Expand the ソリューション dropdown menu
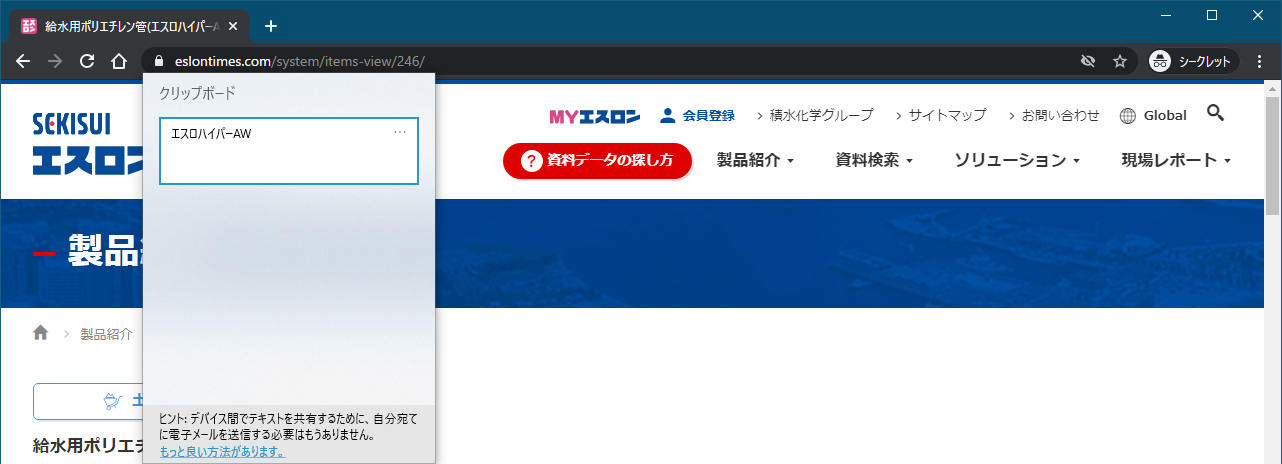The height and width of the screenshot is (464, 1282). point(1017,160)
